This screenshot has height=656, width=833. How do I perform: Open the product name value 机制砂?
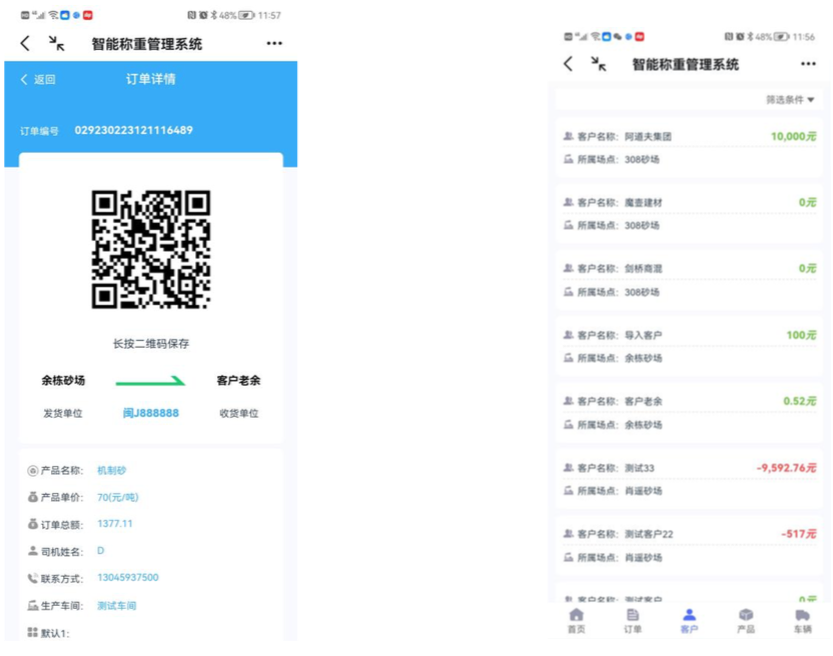pyautogui.click(x=112, y=471)
